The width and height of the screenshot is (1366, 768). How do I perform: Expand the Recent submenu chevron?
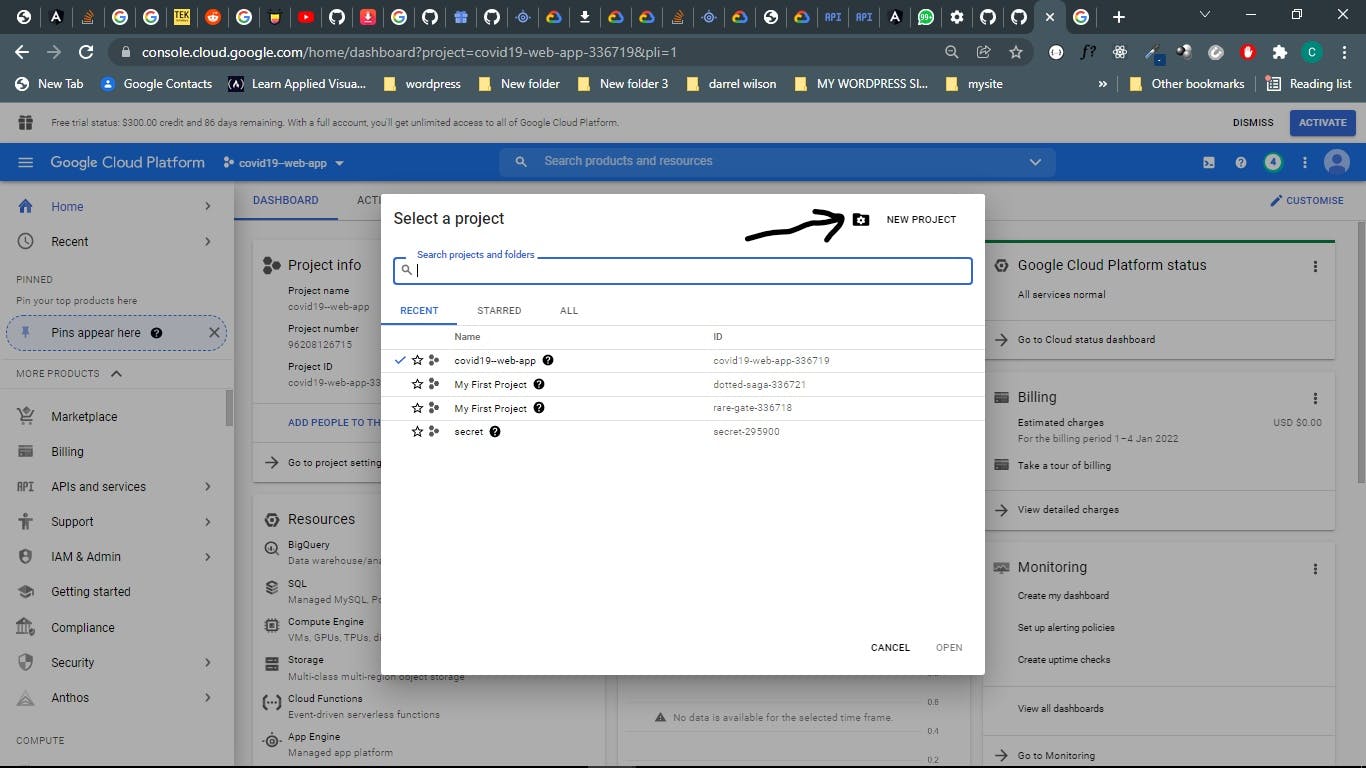point(208,241)
